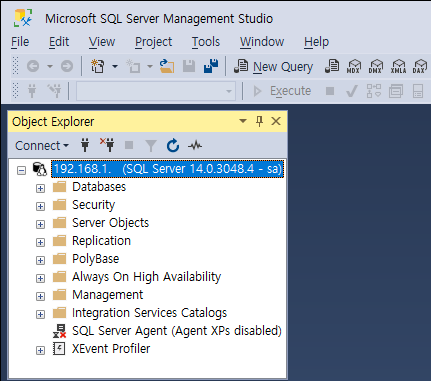This screenshot has height=381, width=431.
Task: Click the New Query button
Action: pos(273,66)
